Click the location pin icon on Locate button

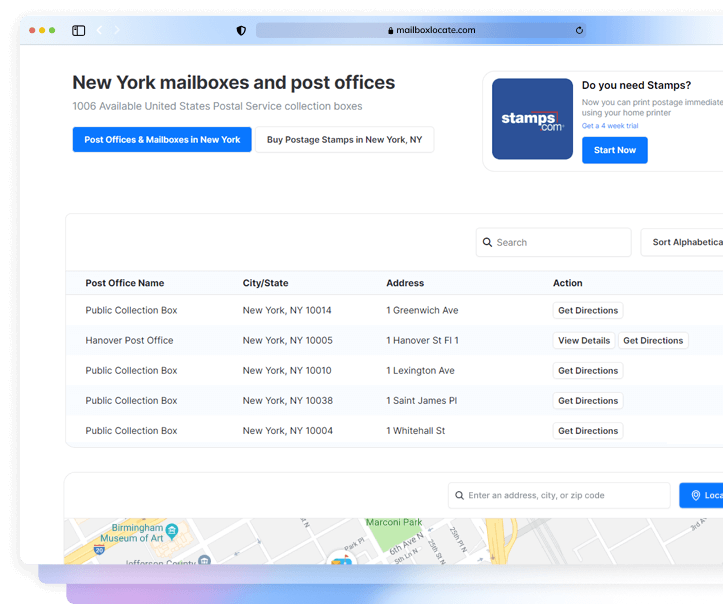(696, 495)
